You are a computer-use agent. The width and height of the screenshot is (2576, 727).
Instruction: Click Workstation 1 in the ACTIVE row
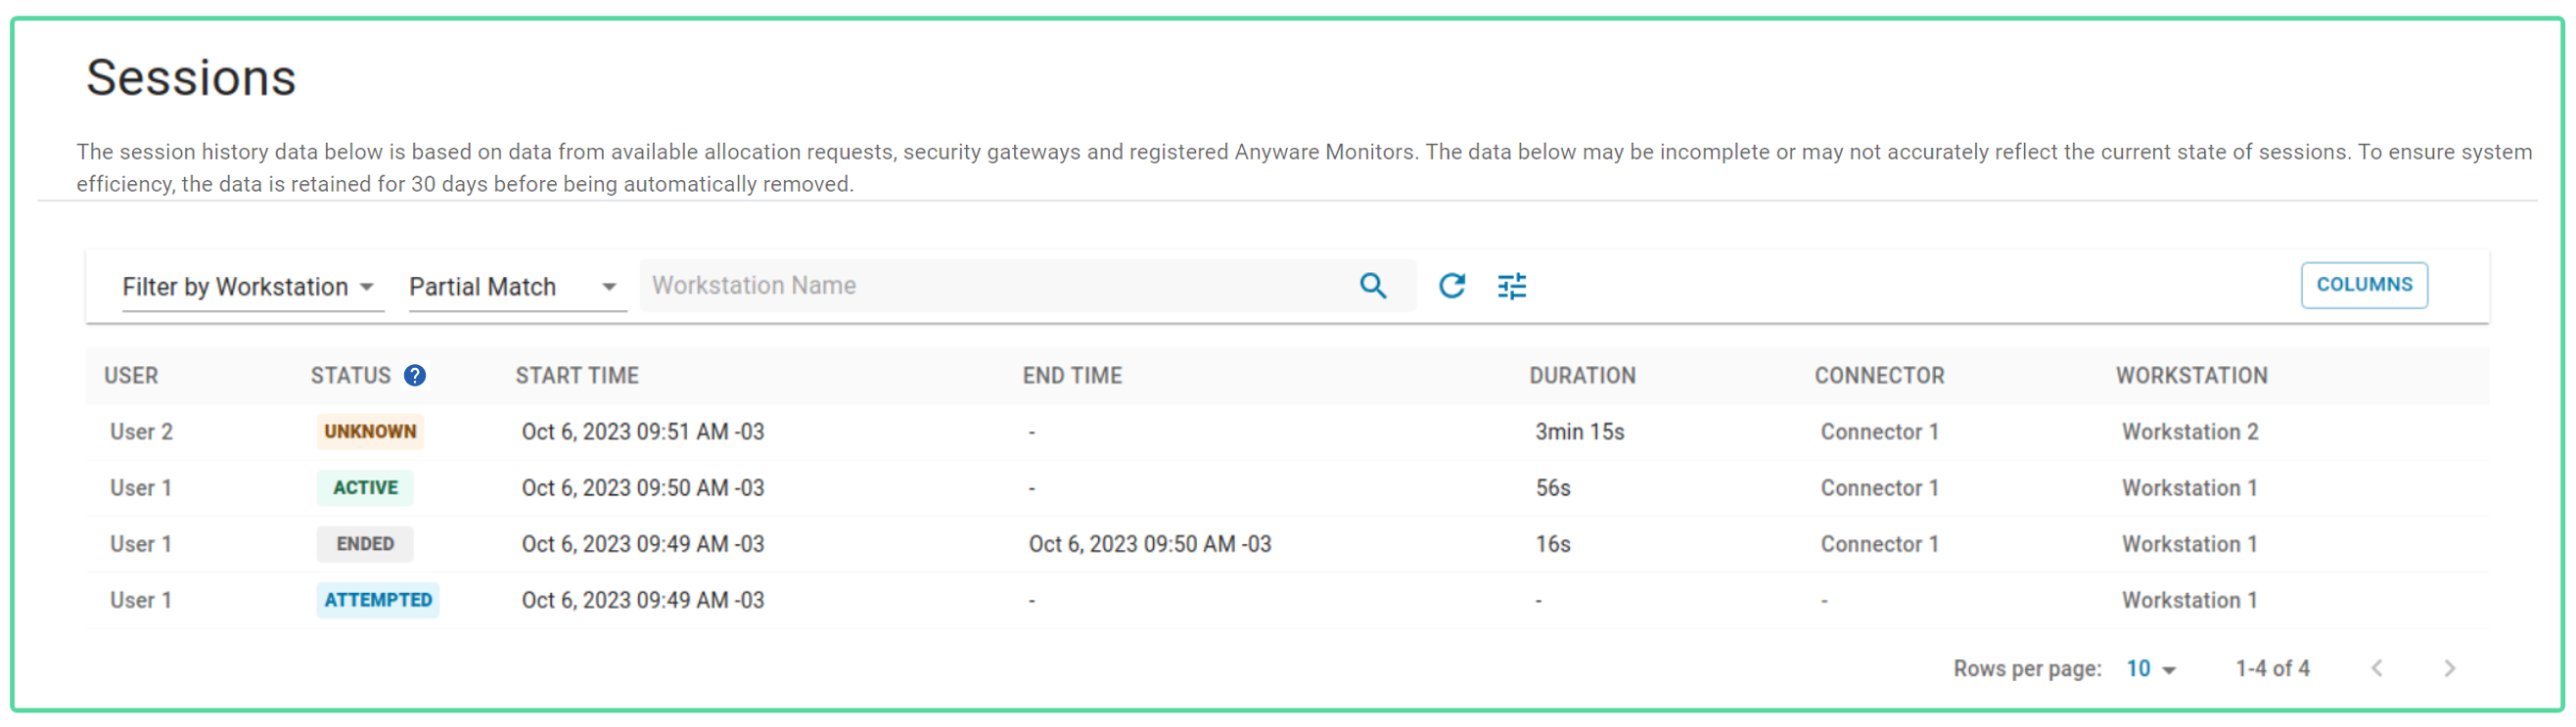click(x=2189, y=488)
